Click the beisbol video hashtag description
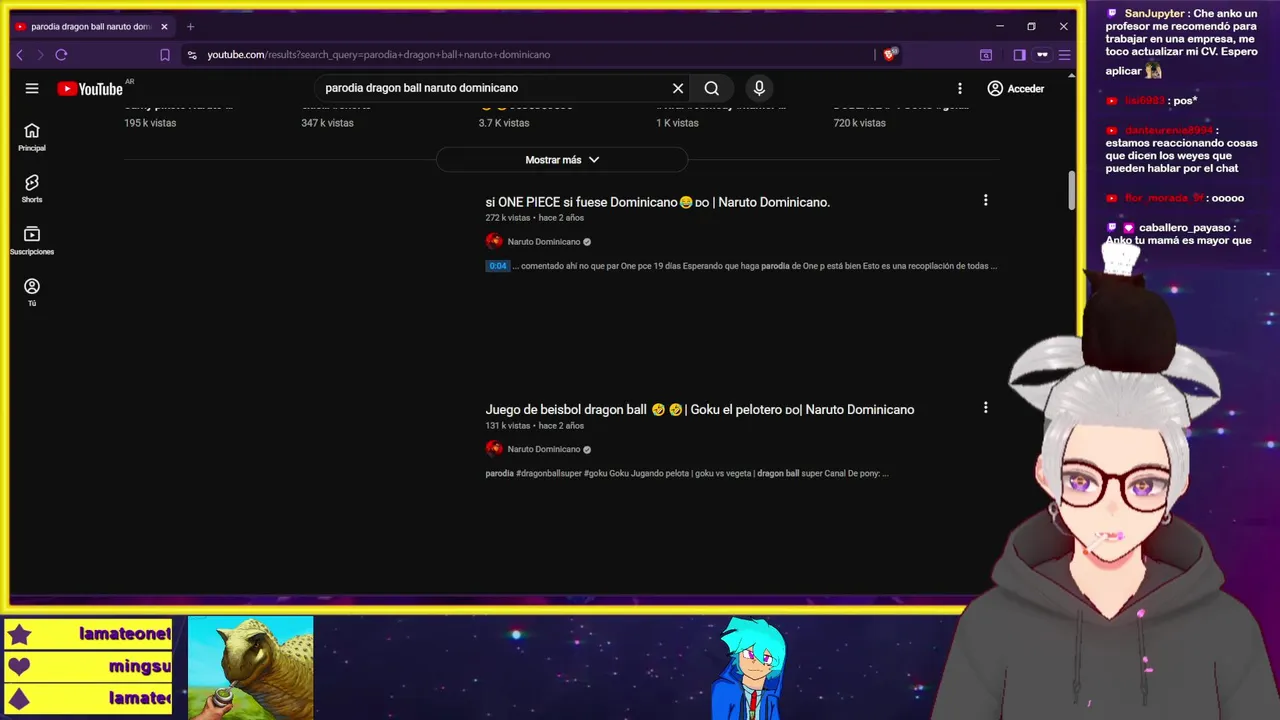This screenshot has width=1280, height=720. [687, 473]
